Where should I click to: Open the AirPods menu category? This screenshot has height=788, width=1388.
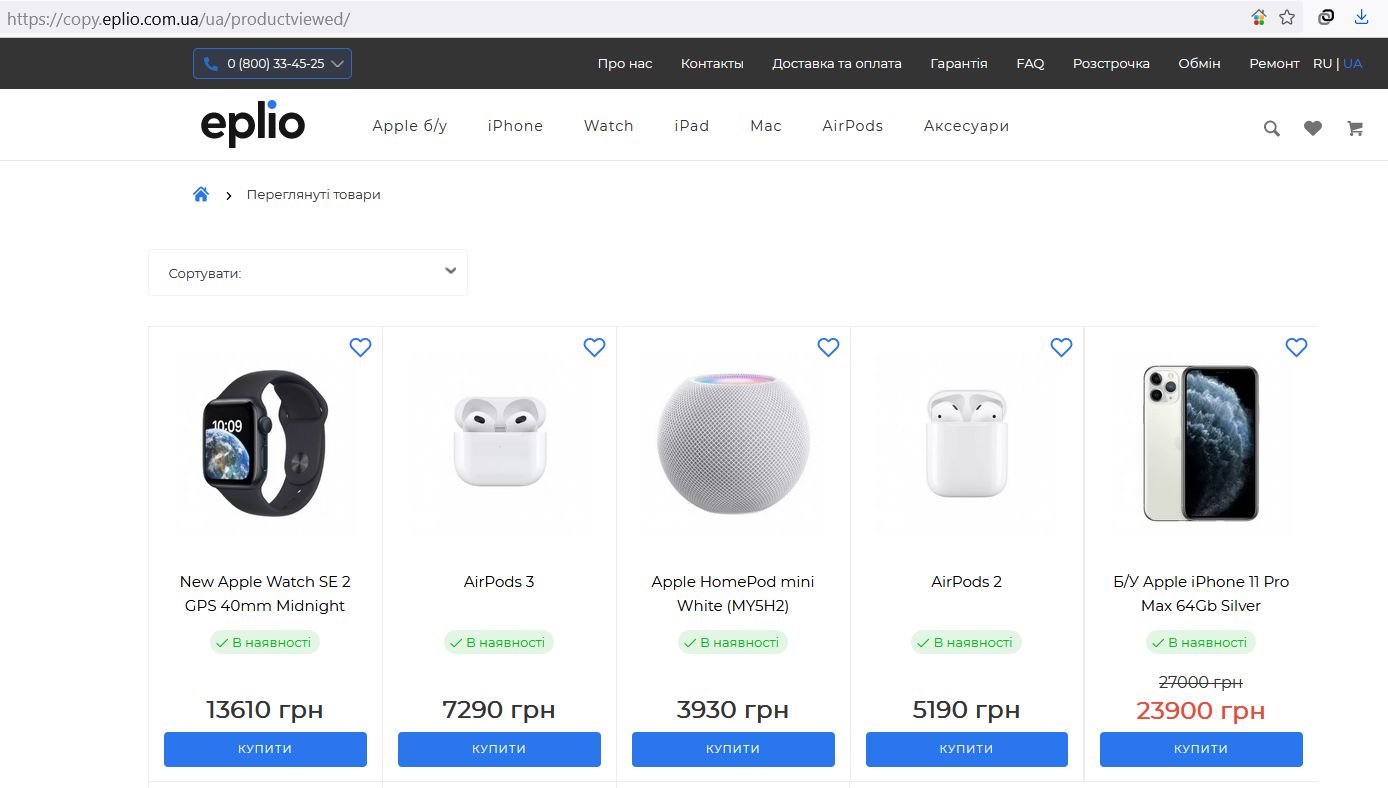(852, 126)
